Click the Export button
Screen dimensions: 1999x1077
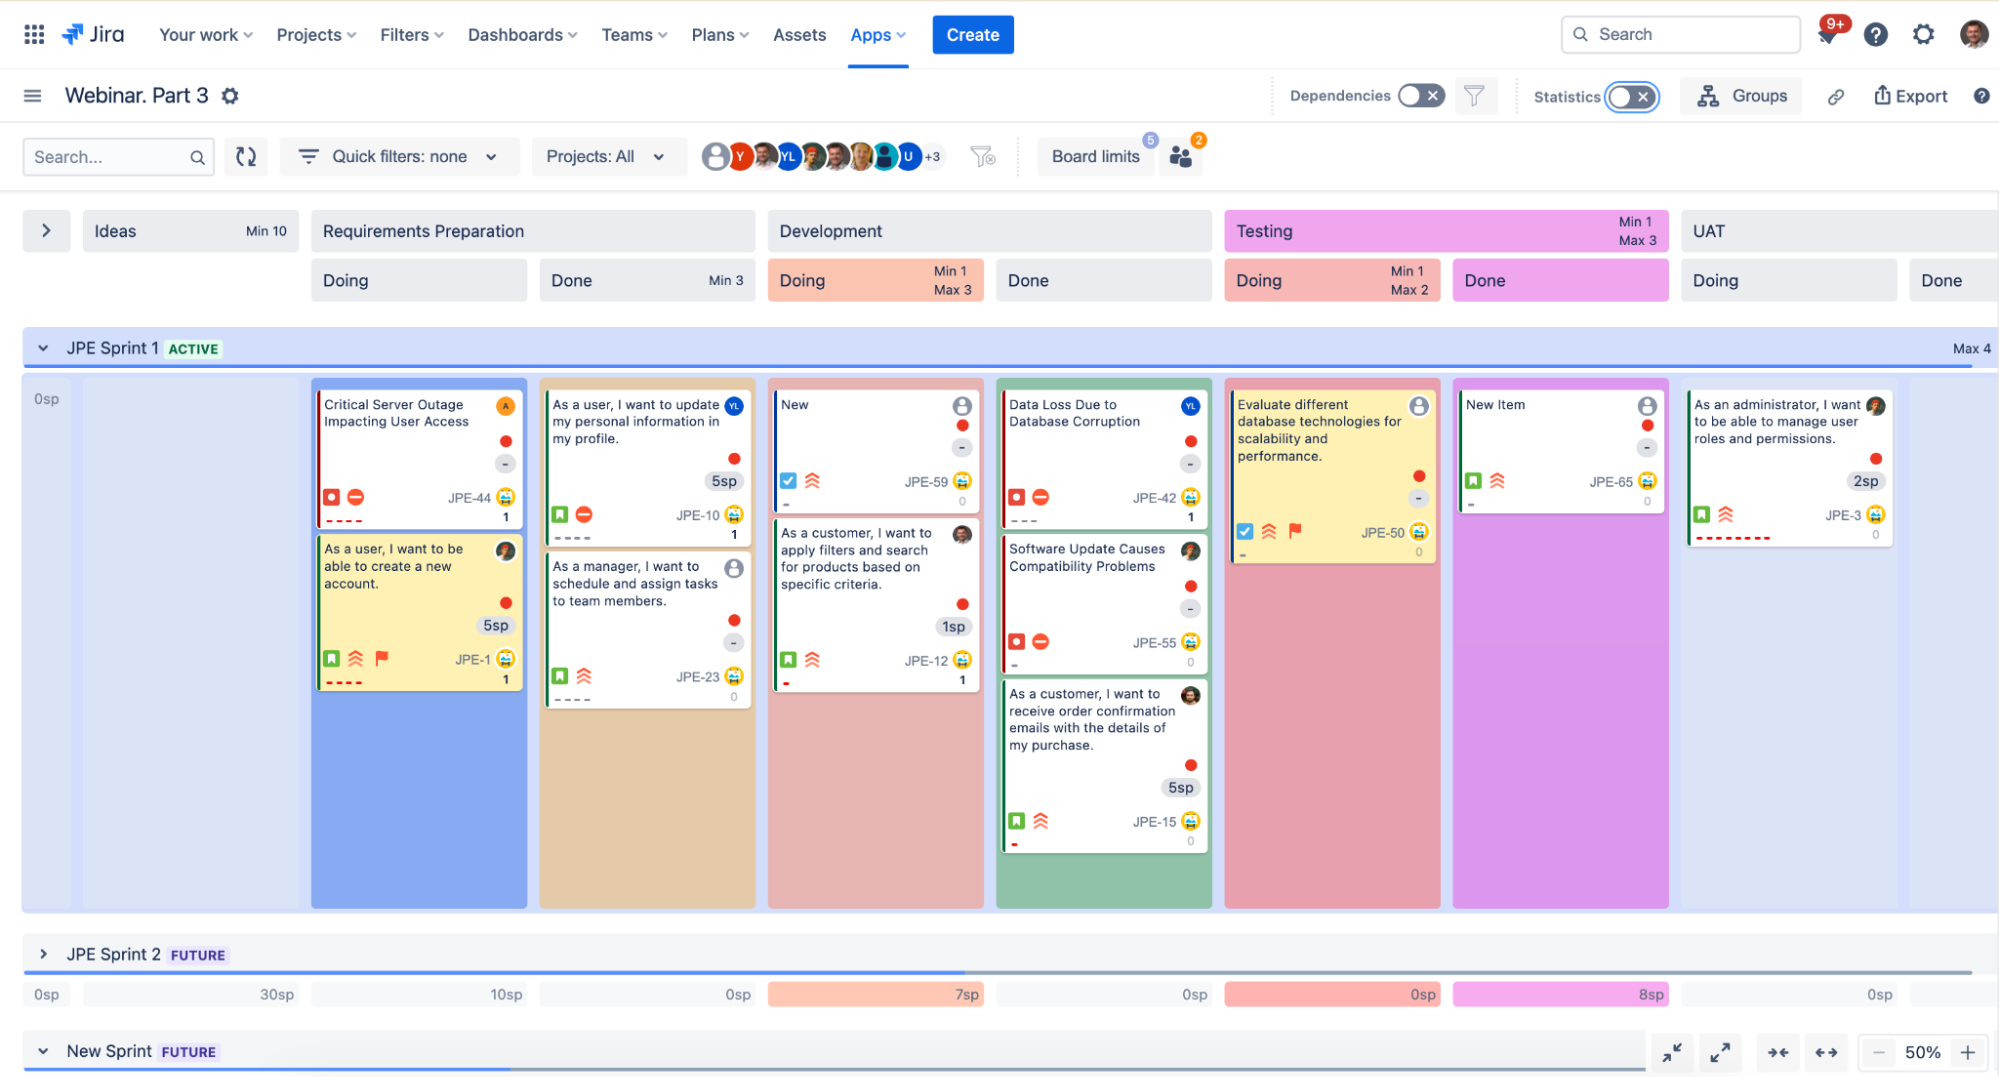point(1910,96)
